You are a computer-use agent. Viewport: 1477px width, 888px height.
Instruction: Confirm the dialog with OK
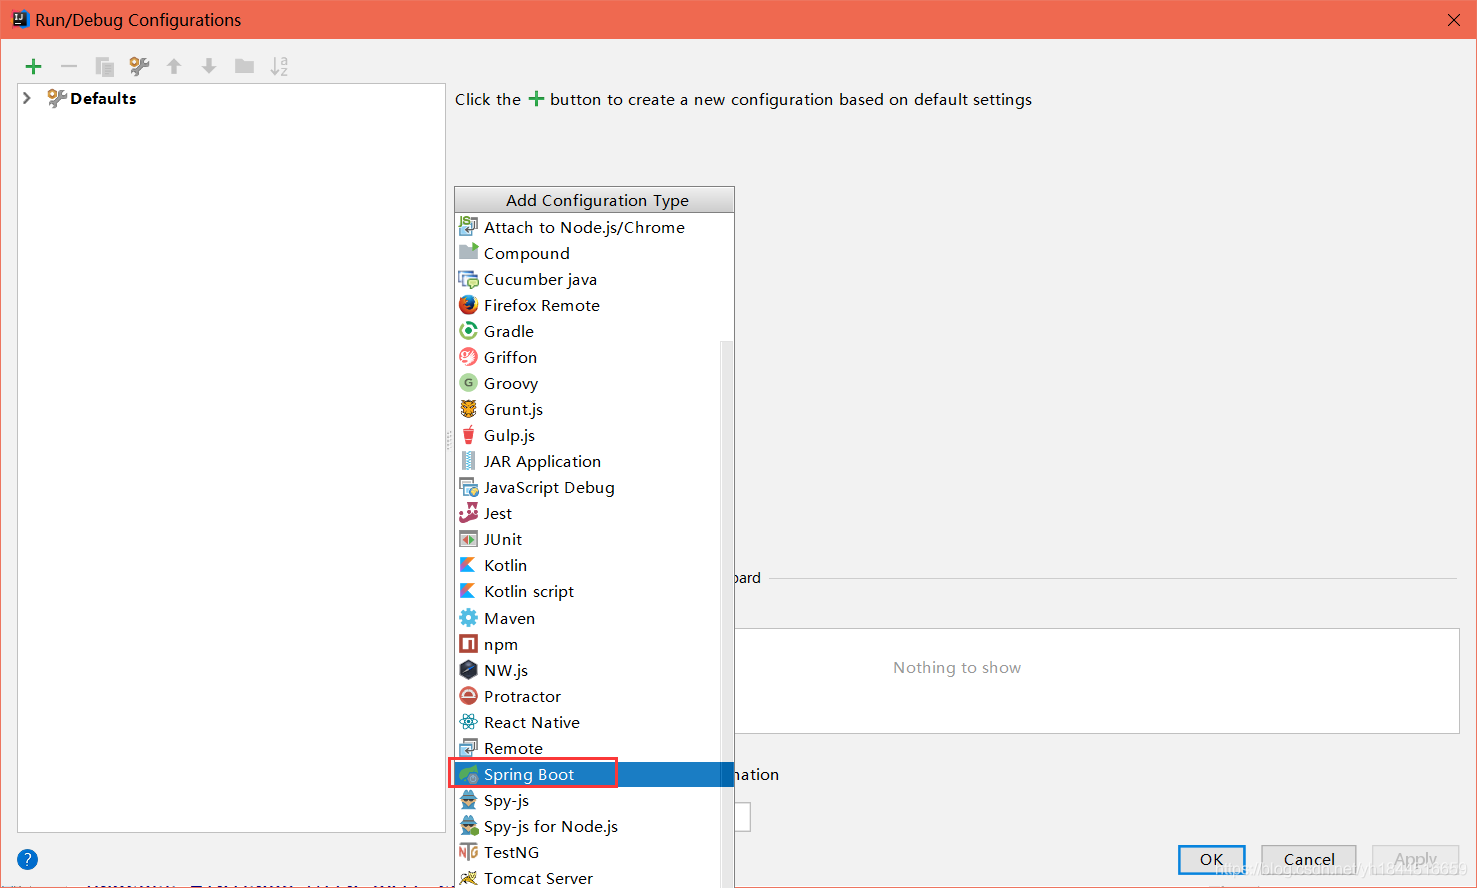1211,859
